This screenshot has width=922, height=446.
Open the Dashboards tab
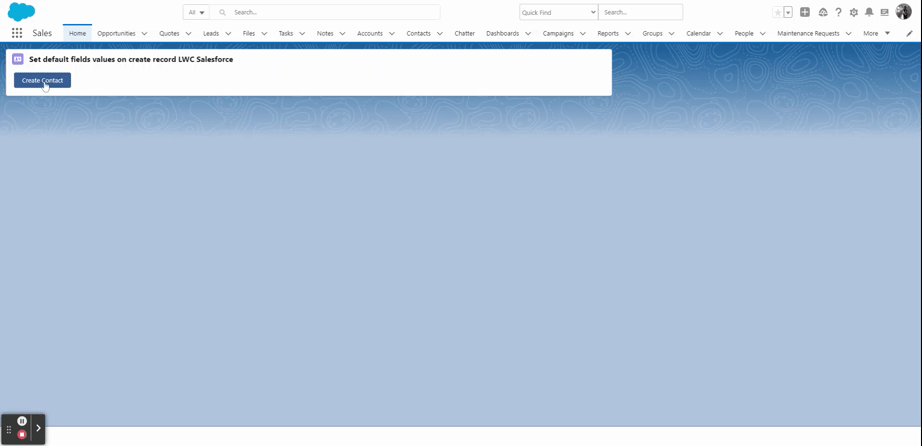click(x=503, y=34)
